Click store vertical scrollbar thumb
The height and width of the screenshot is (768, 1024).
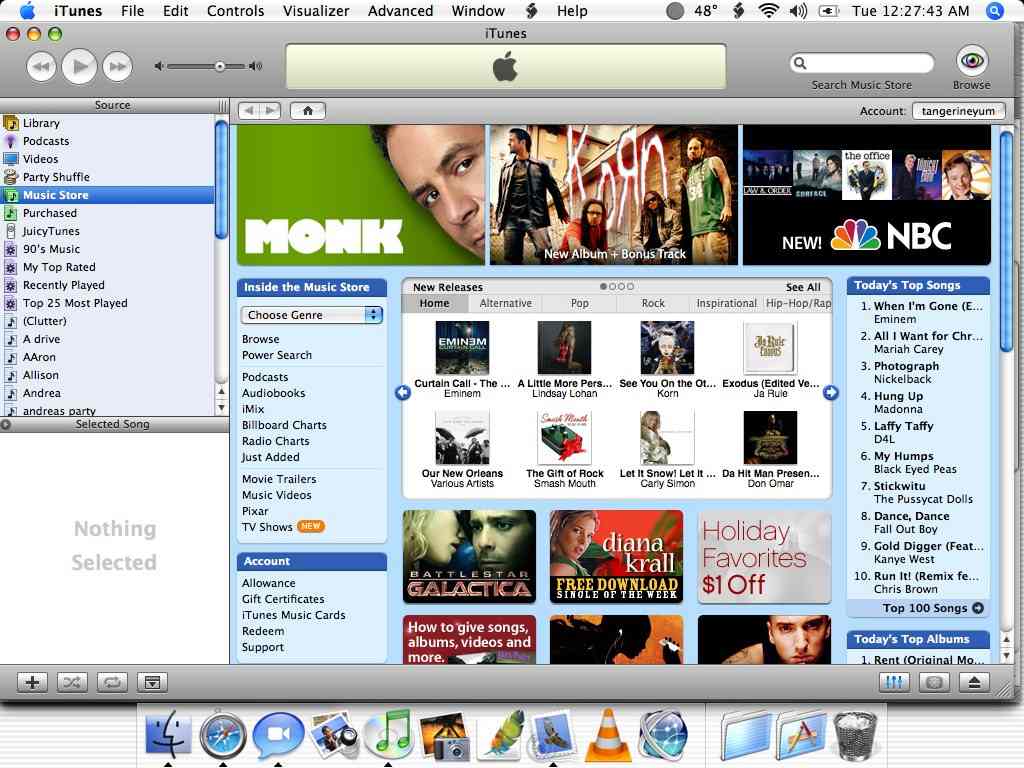1006,240
